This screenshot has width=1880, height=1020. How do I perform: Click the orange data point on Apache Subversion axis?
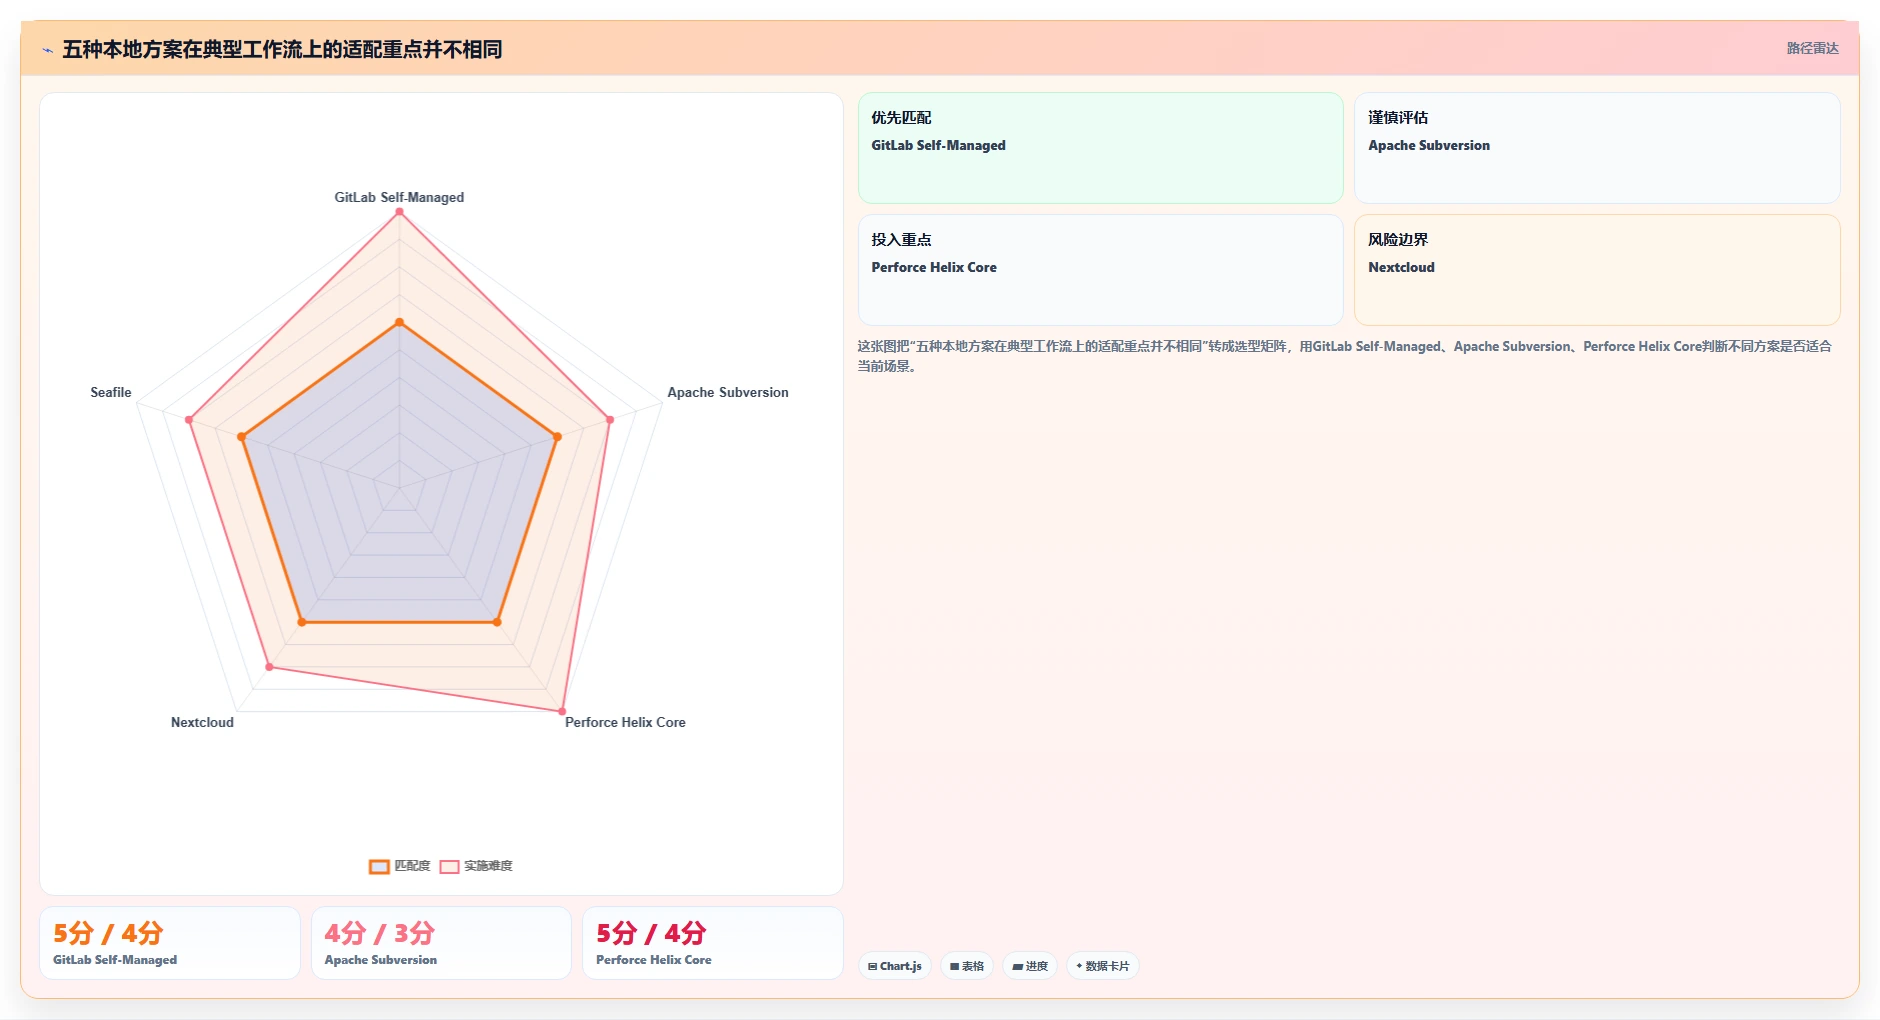click(x=557, y=437)
